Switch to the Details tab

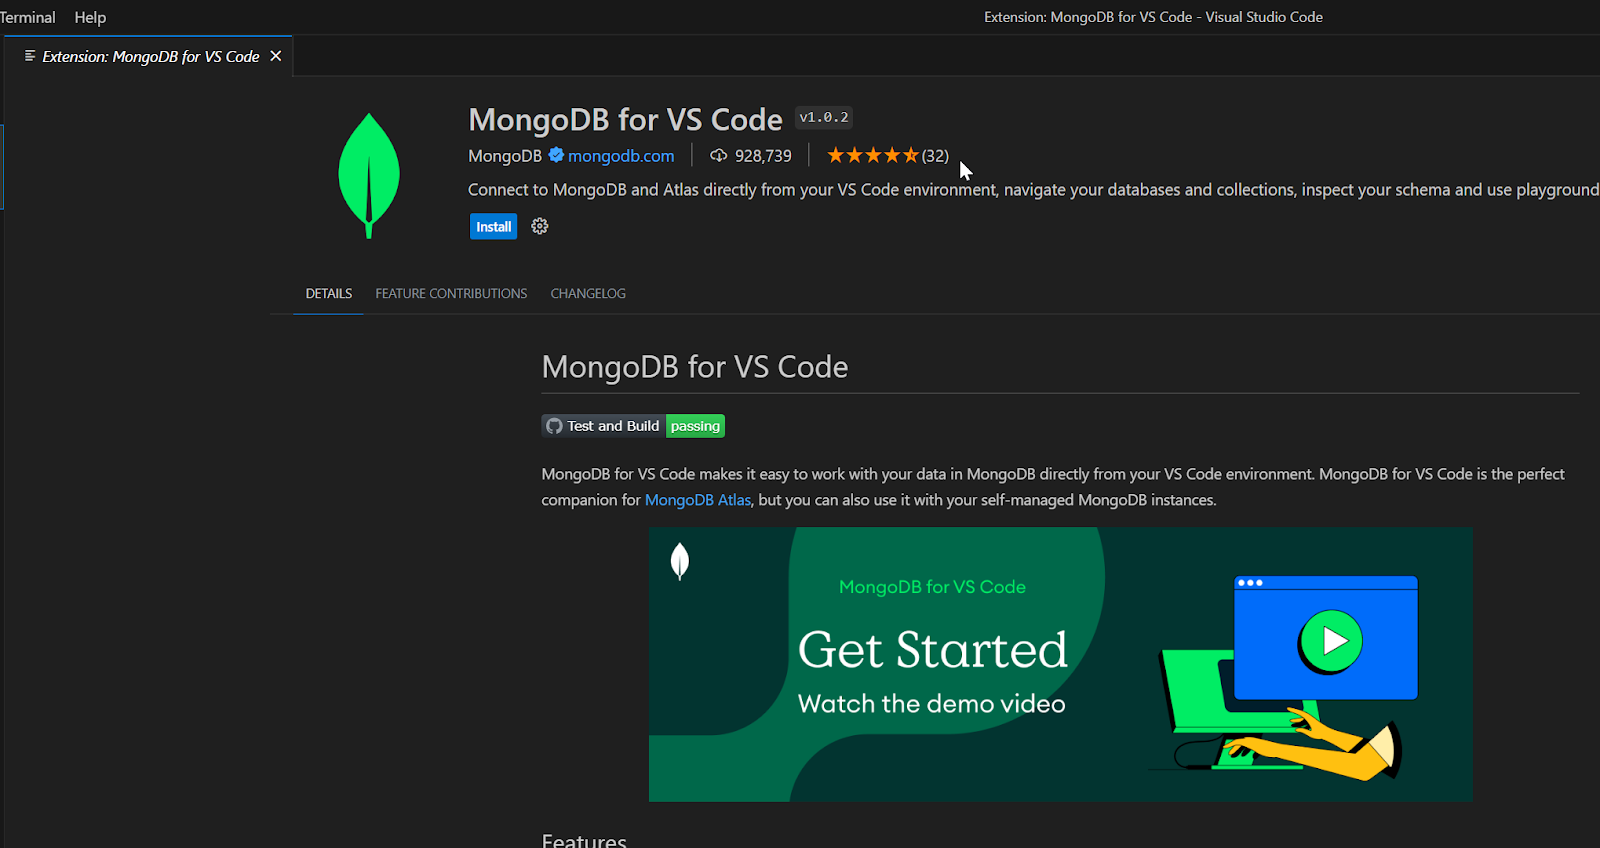329,293
